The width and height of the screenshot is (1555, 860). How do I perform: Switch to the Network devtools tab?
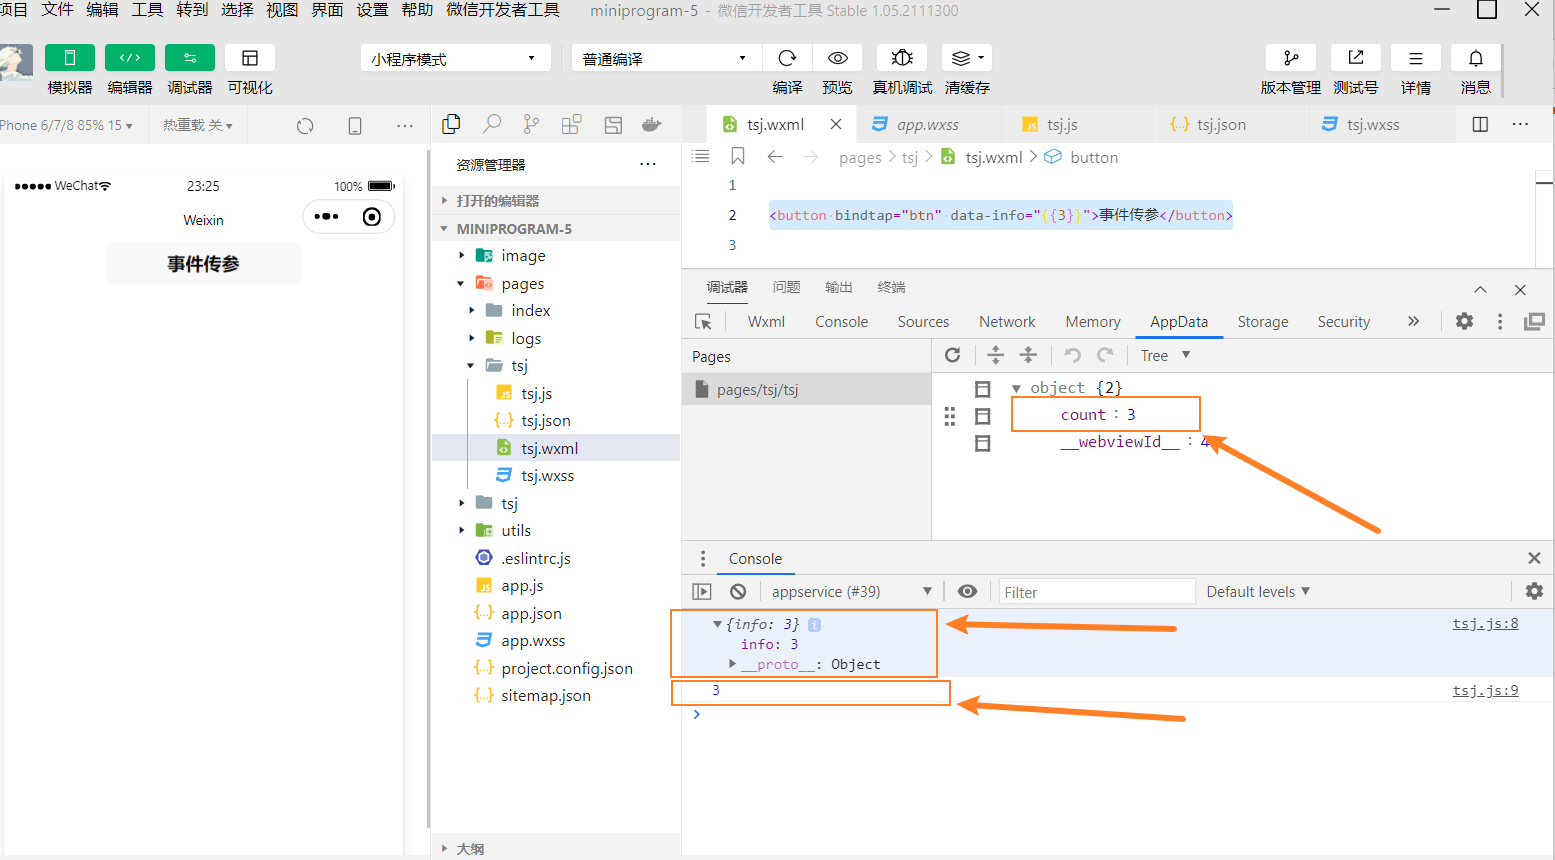[1007, 322]
